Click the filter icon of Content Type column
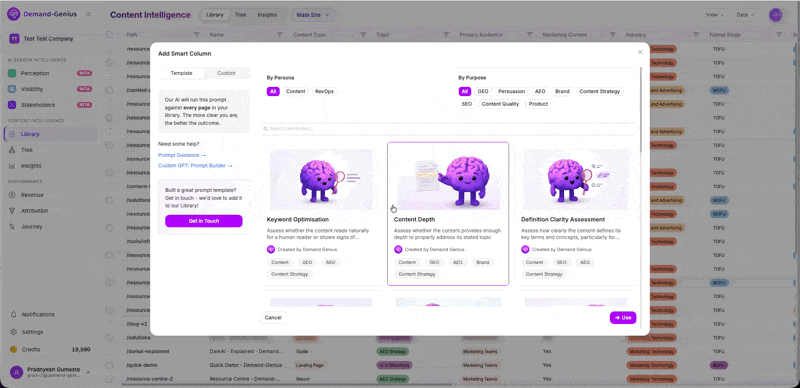This screenshot has height=388, width=800. point(363,35)
